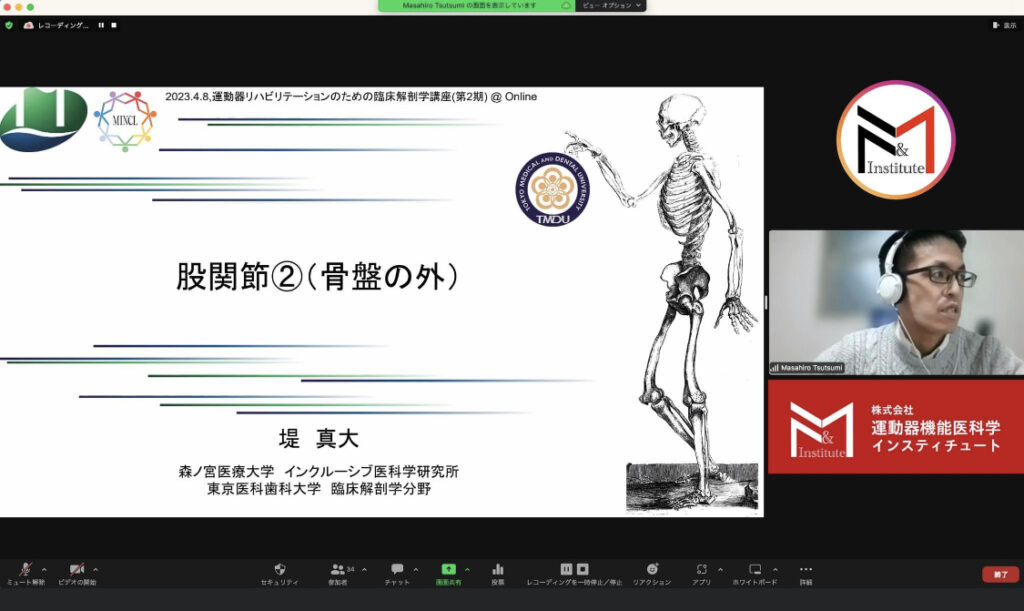Open the Apps icon
The width and height of the screenshot is (1024, 611).
(702, 569)
